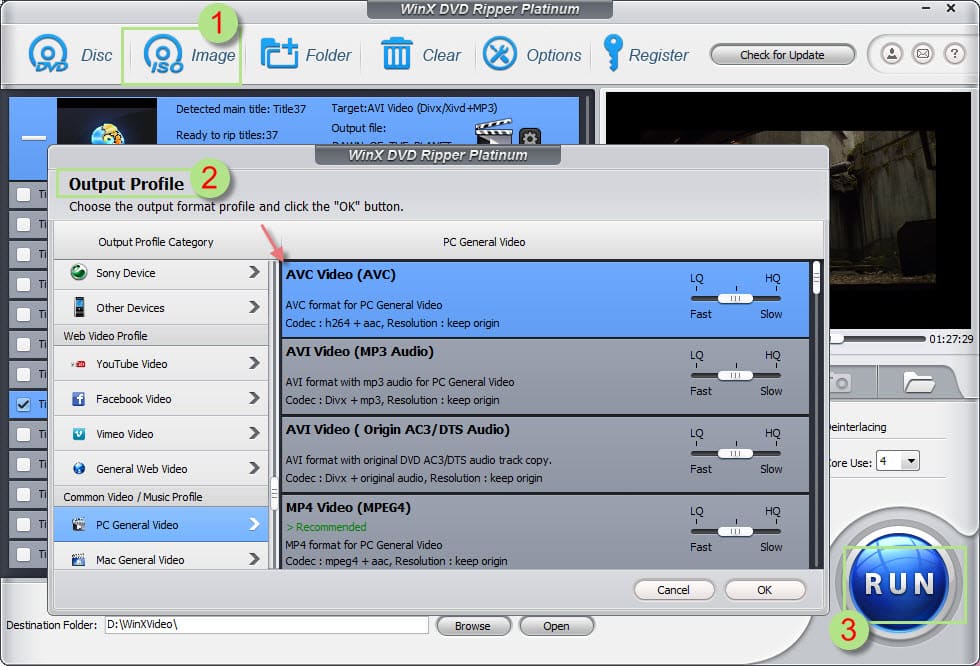The height and width of the screenshot is (666, 980).
Task: Open the user account icon
Action: [891, 54]
